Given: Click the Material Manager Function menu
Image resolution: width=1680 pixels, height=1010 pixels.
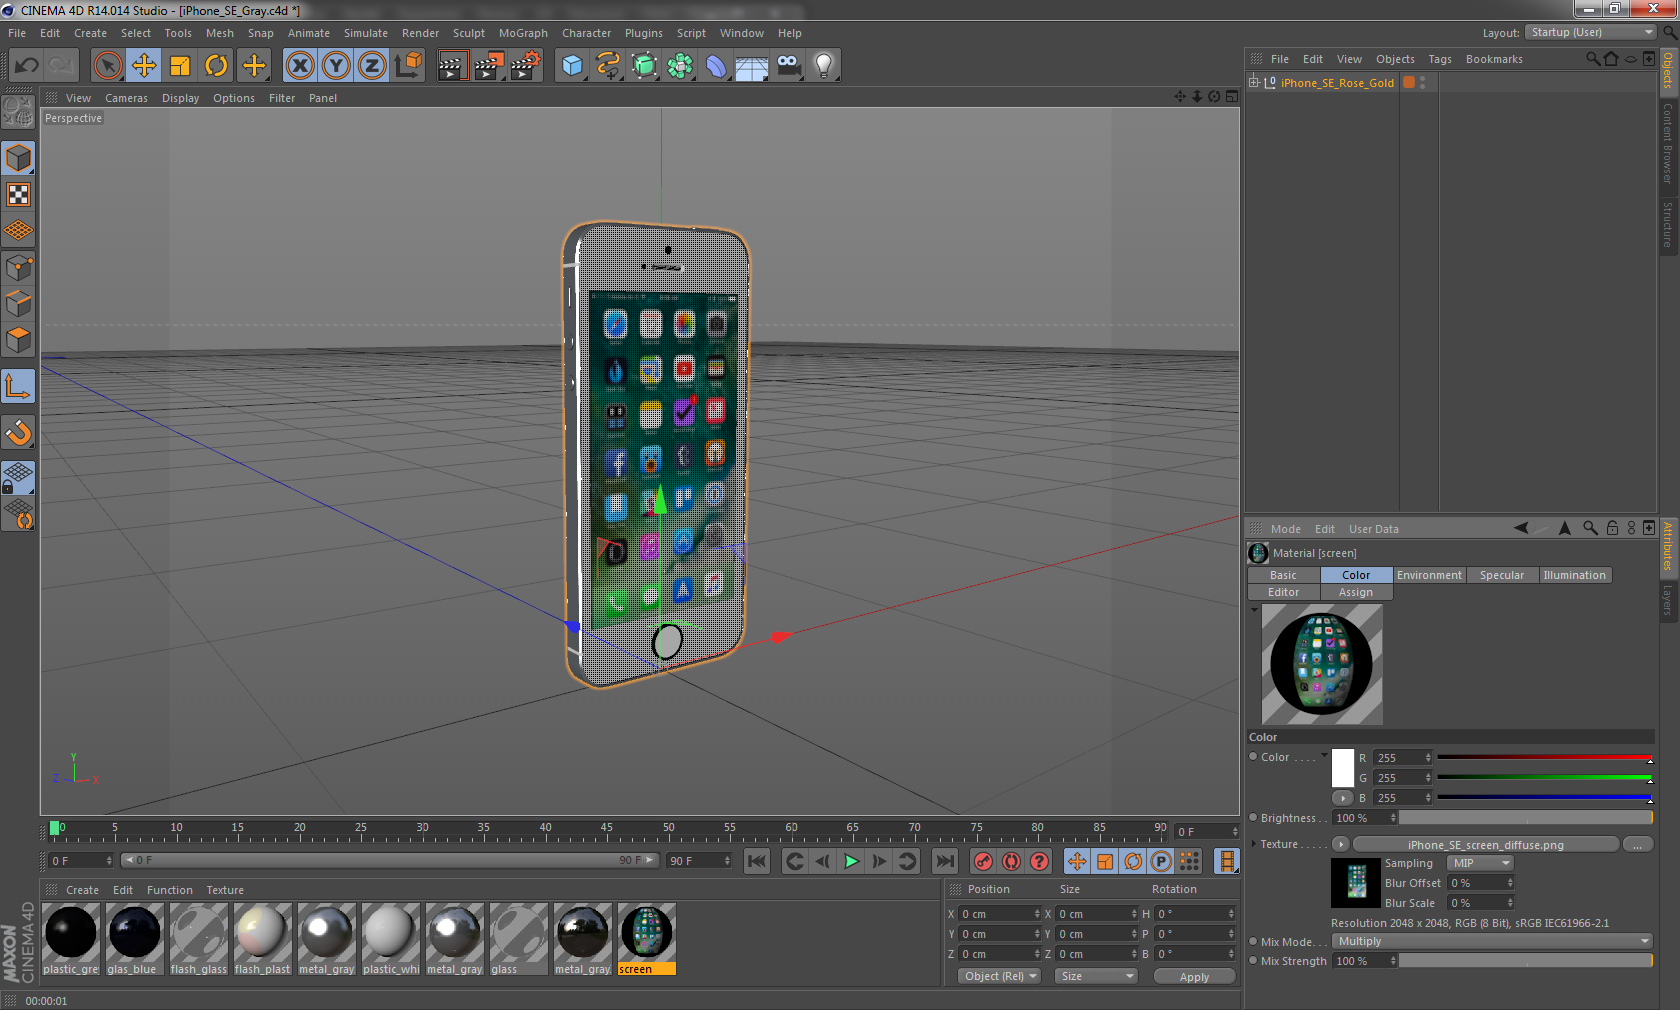Looking at the screenshot, I should (170, 890).
